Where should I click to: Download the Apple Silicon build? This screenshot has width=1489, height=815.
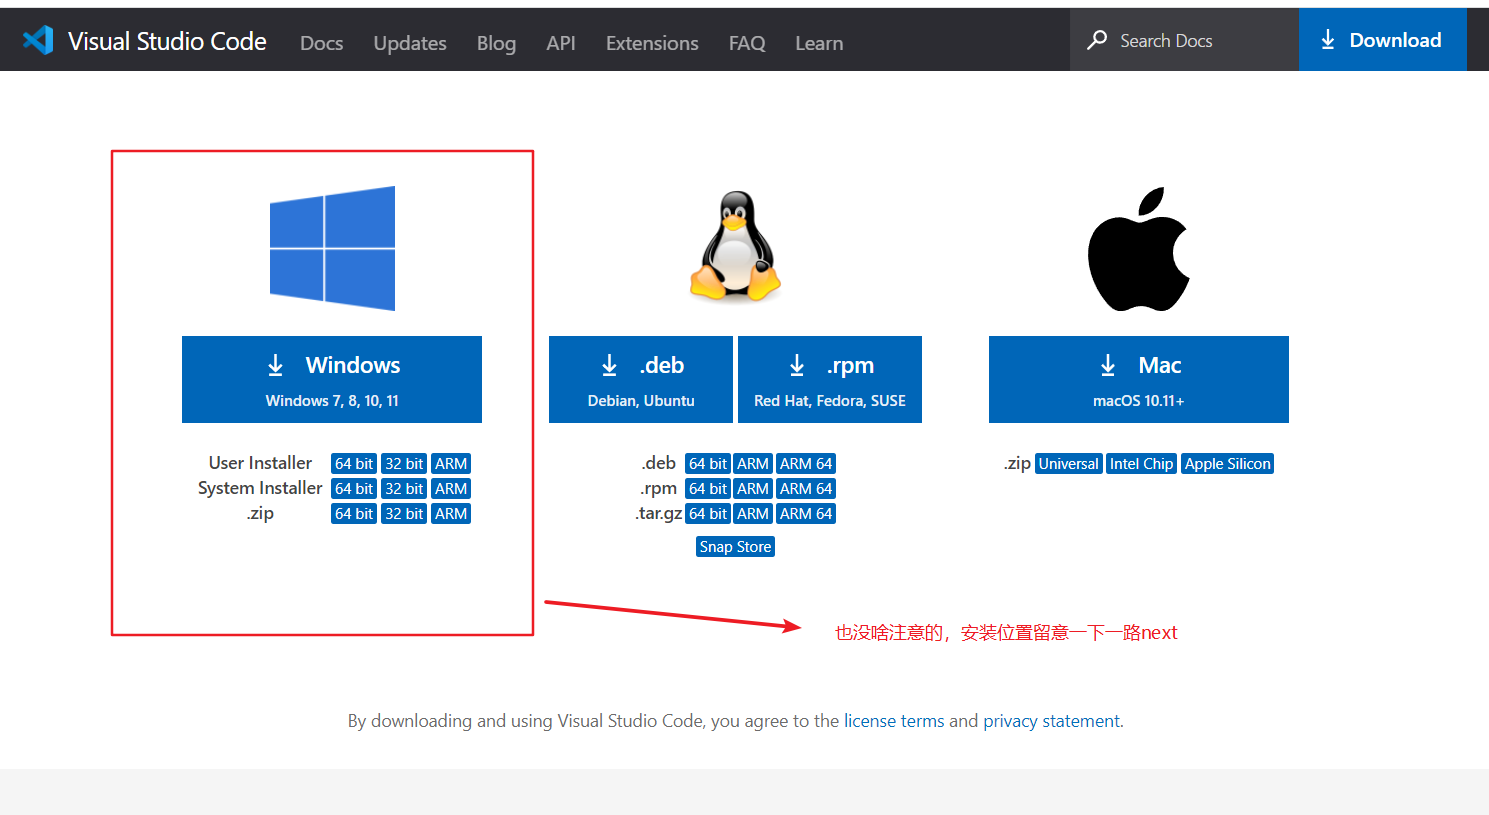1227,463
